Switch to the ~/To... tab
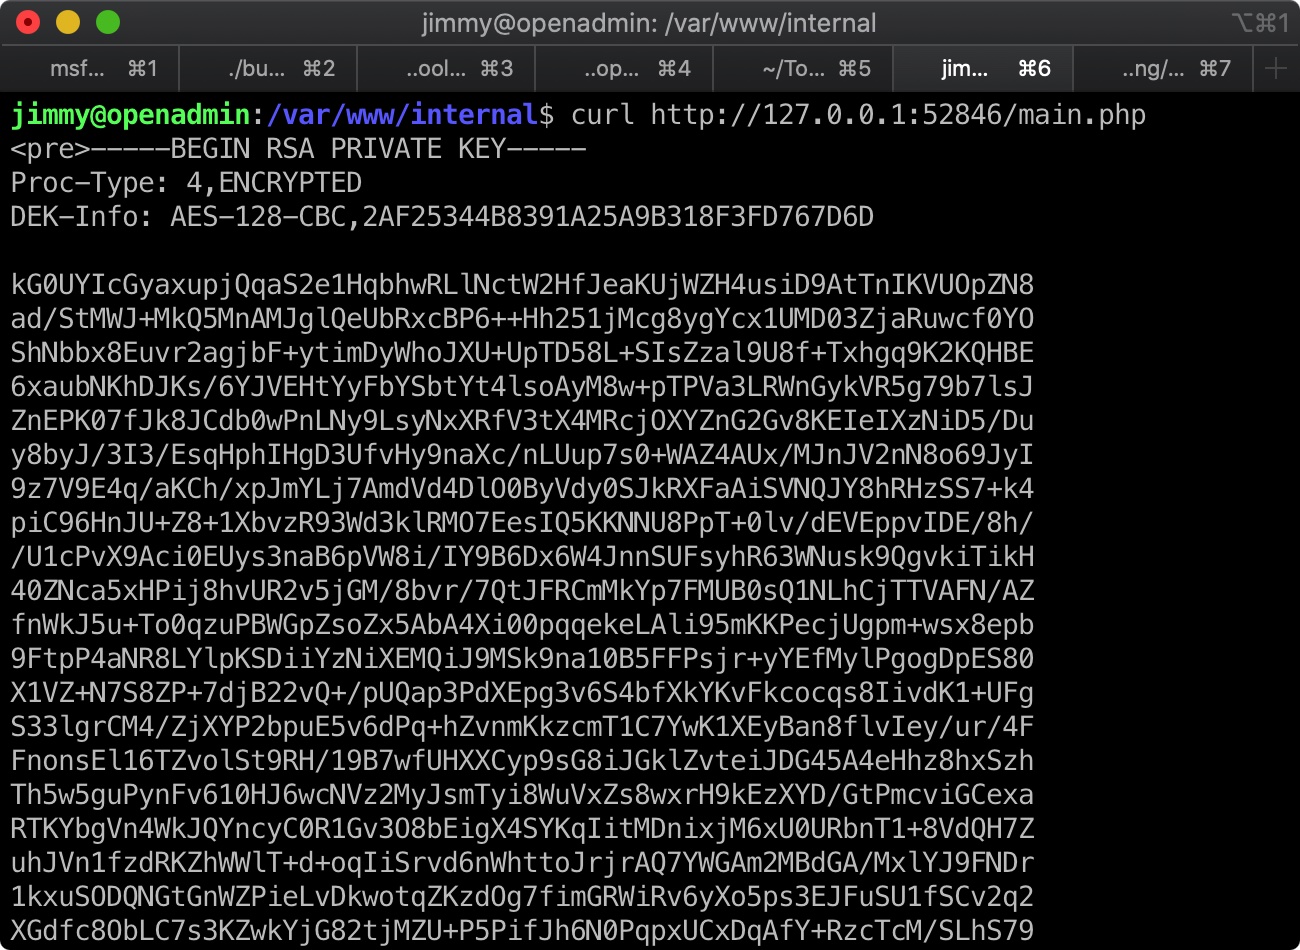Screen dimensions: 1300x950 802,69
